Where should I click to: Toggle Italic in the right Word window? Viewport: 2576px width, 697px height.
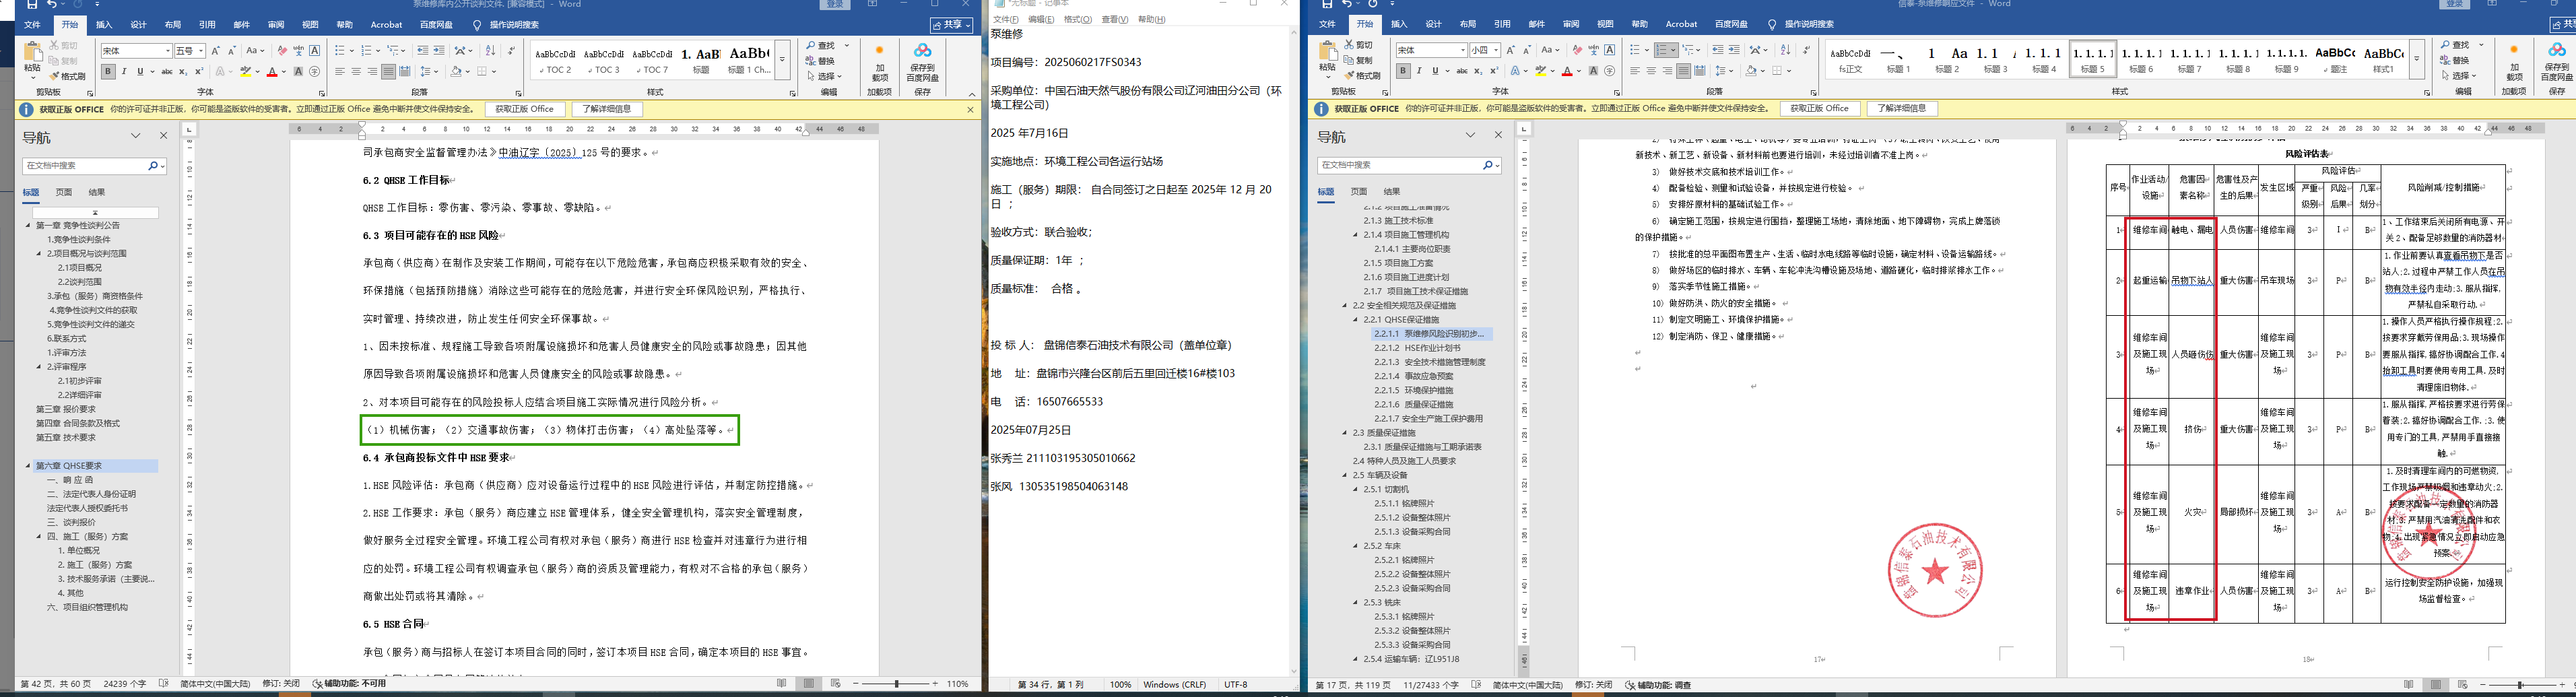coord(1419,71)
